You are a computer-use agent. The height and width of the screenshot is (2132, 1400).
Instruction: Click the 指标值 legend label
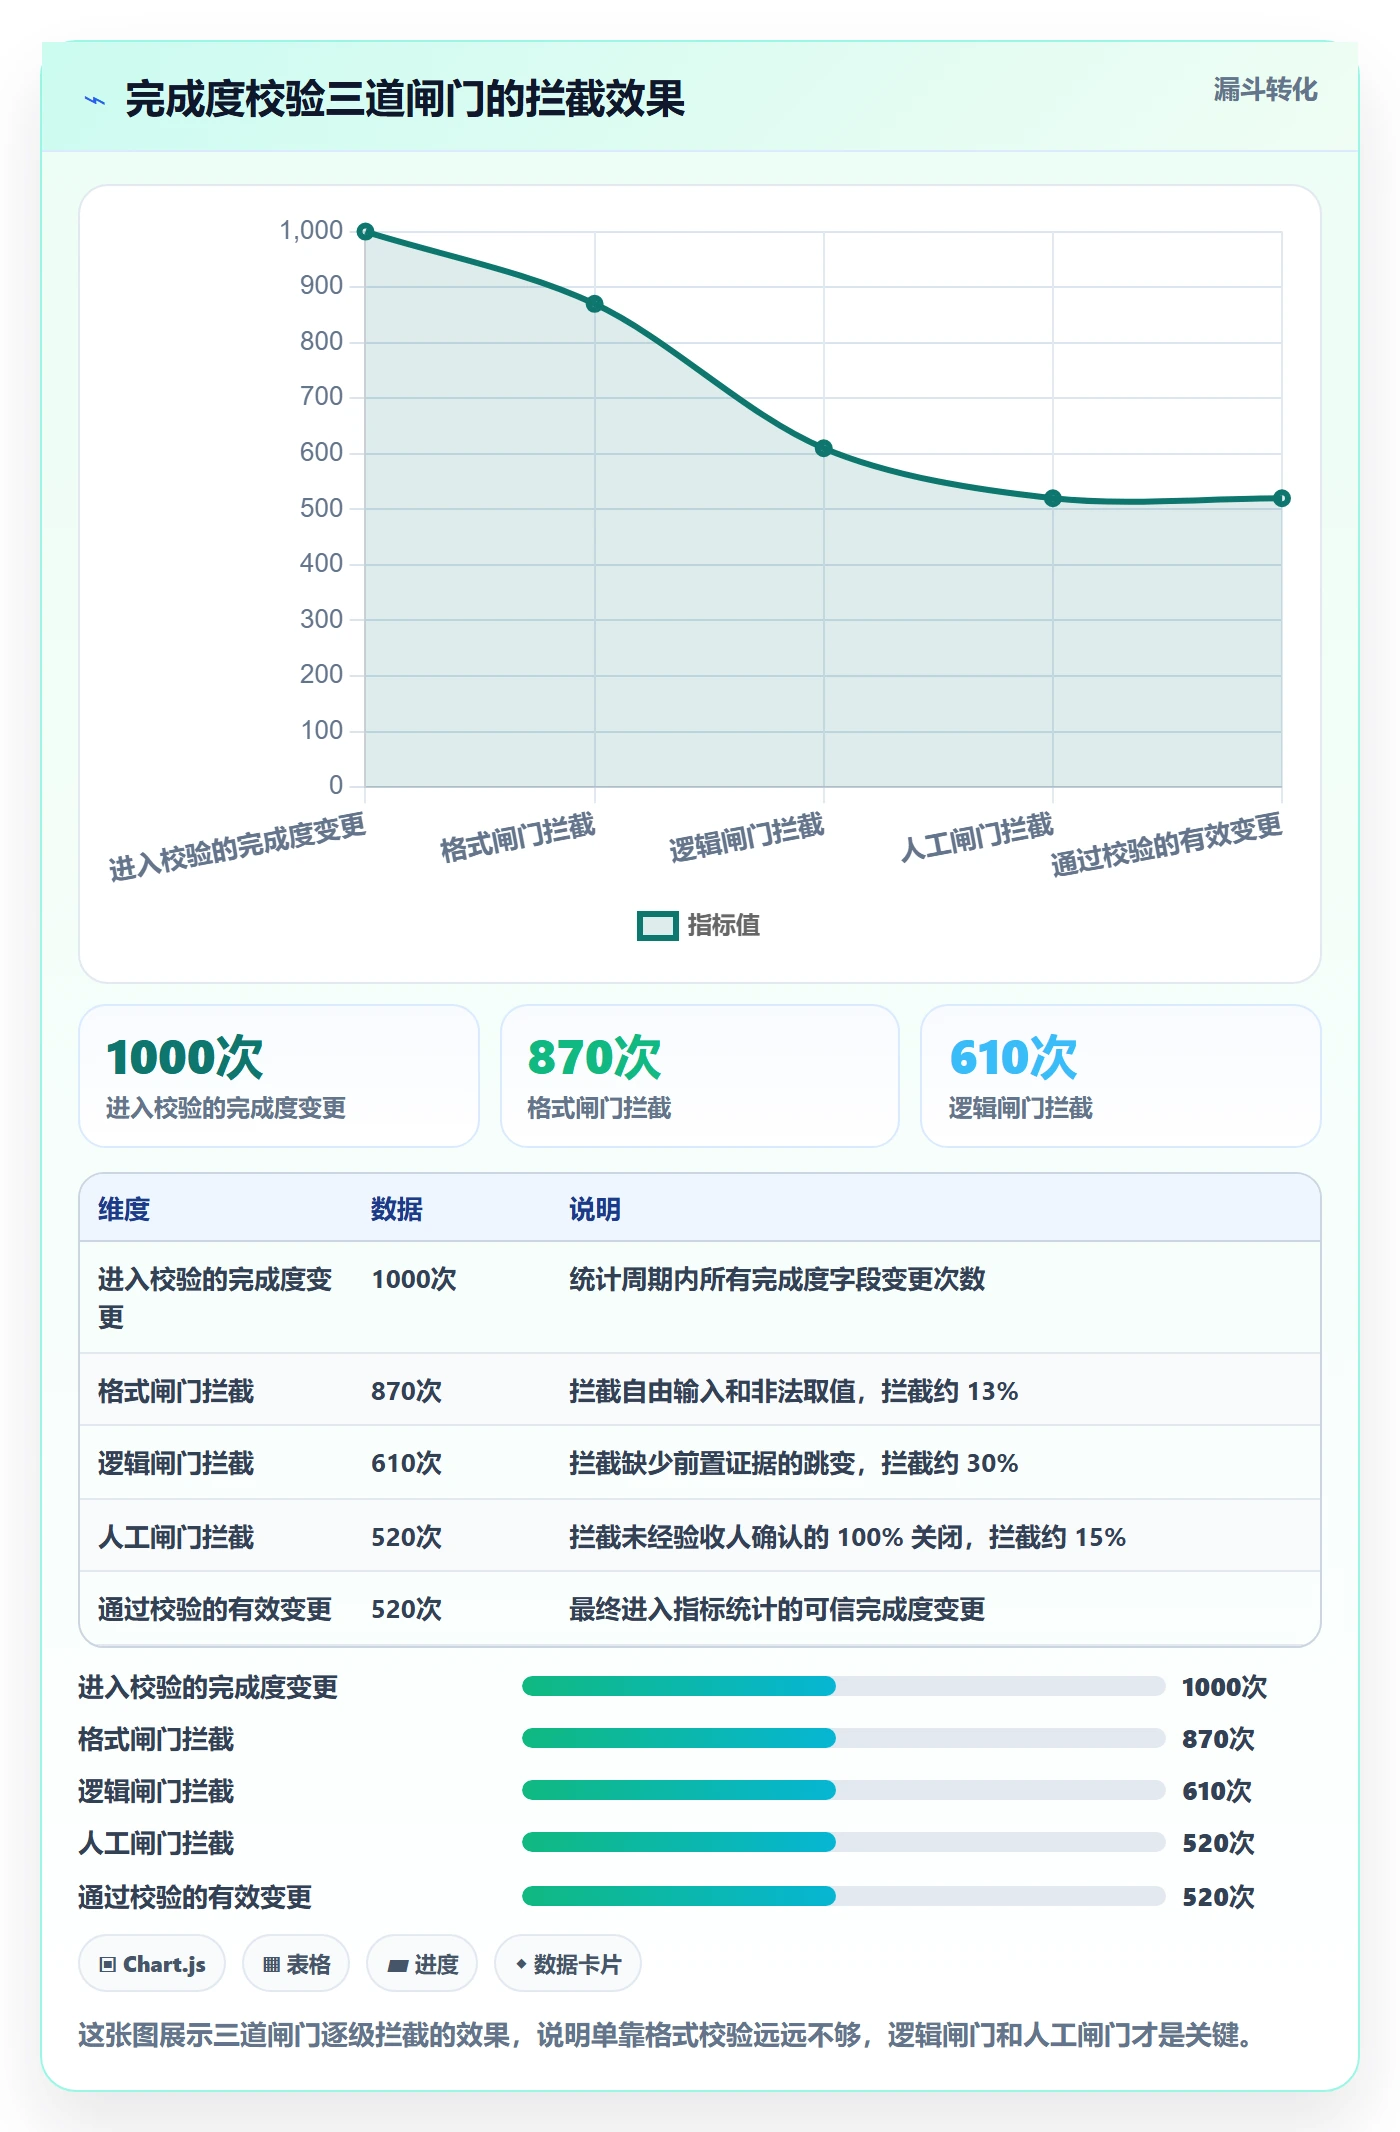tap(724, 926)
